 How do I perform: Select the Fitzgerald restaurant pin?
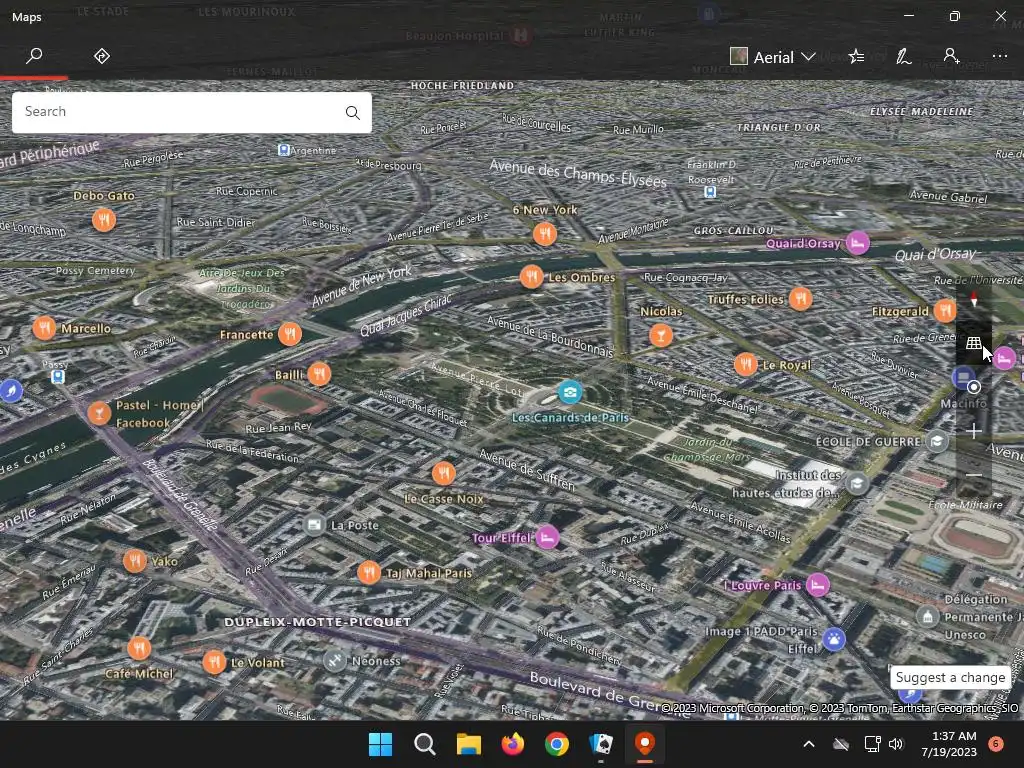[x=944, y=311]
